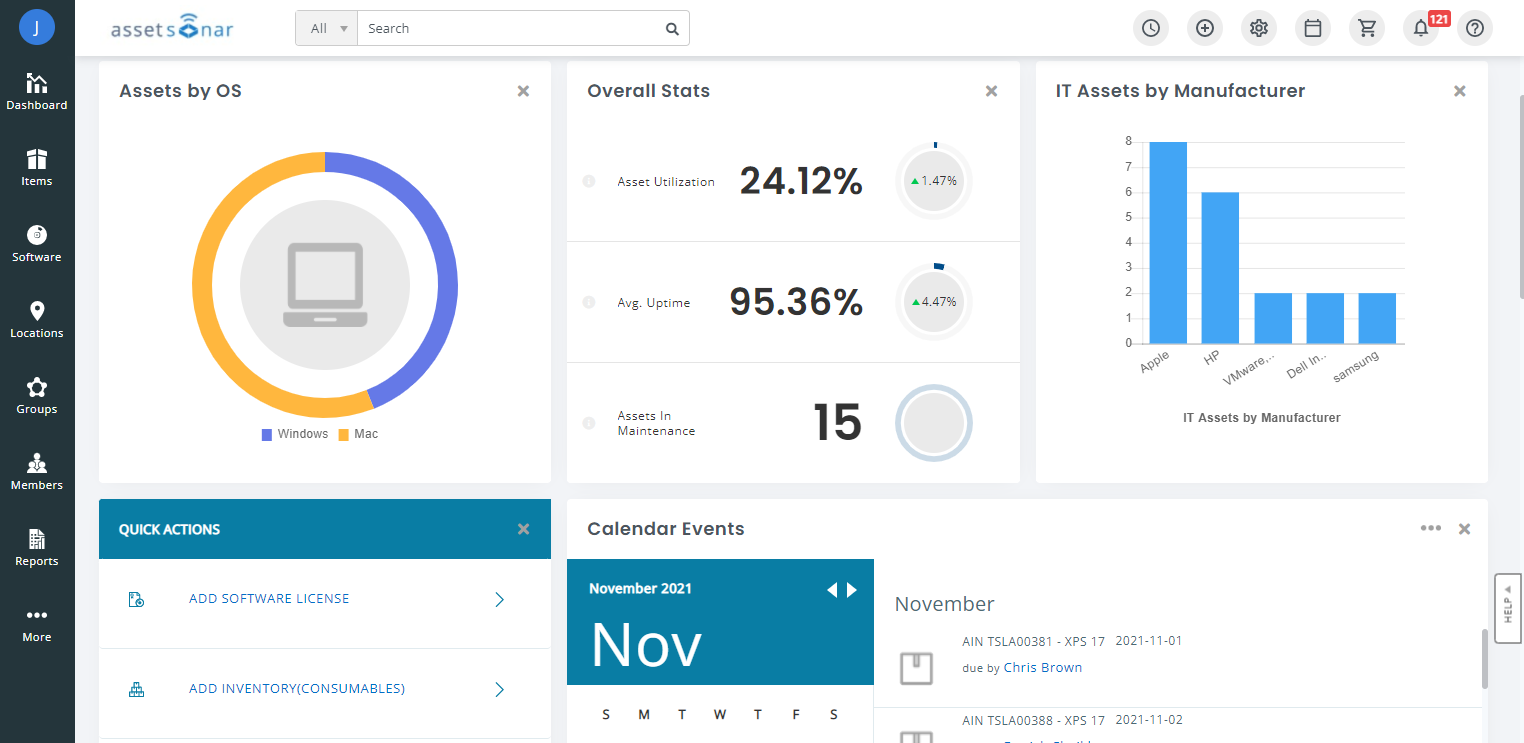Click the Asset Utilization progress ring

(933, 181)
